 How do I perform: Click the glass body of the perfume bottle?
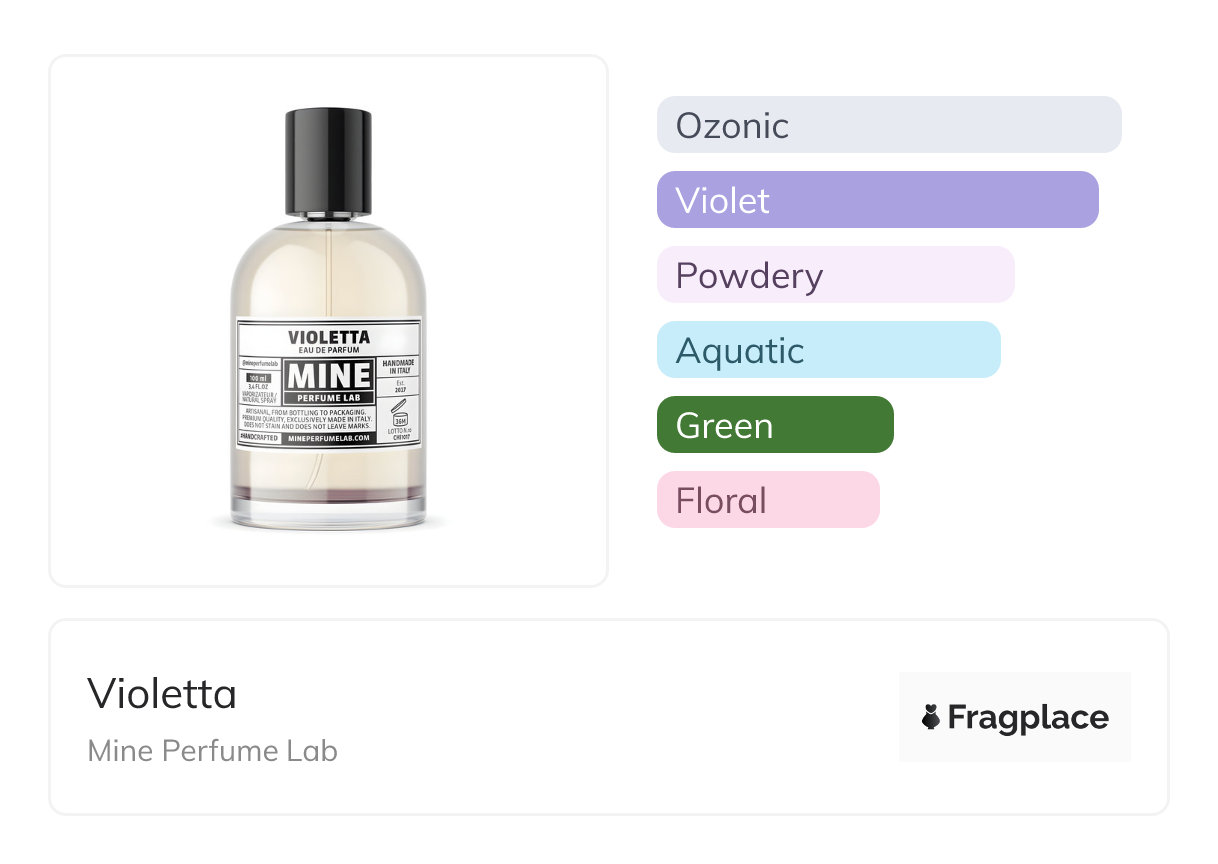328,270
